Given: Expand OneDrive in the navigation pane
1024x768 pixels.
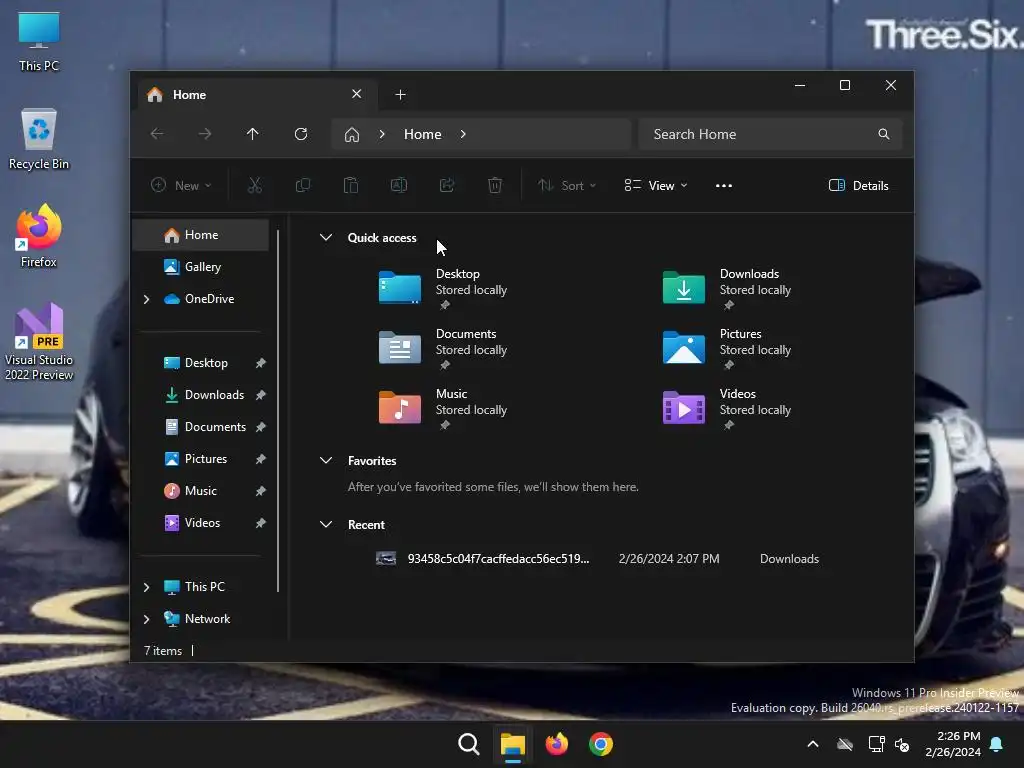Looking at the screenshot, I should click(146, 299).
